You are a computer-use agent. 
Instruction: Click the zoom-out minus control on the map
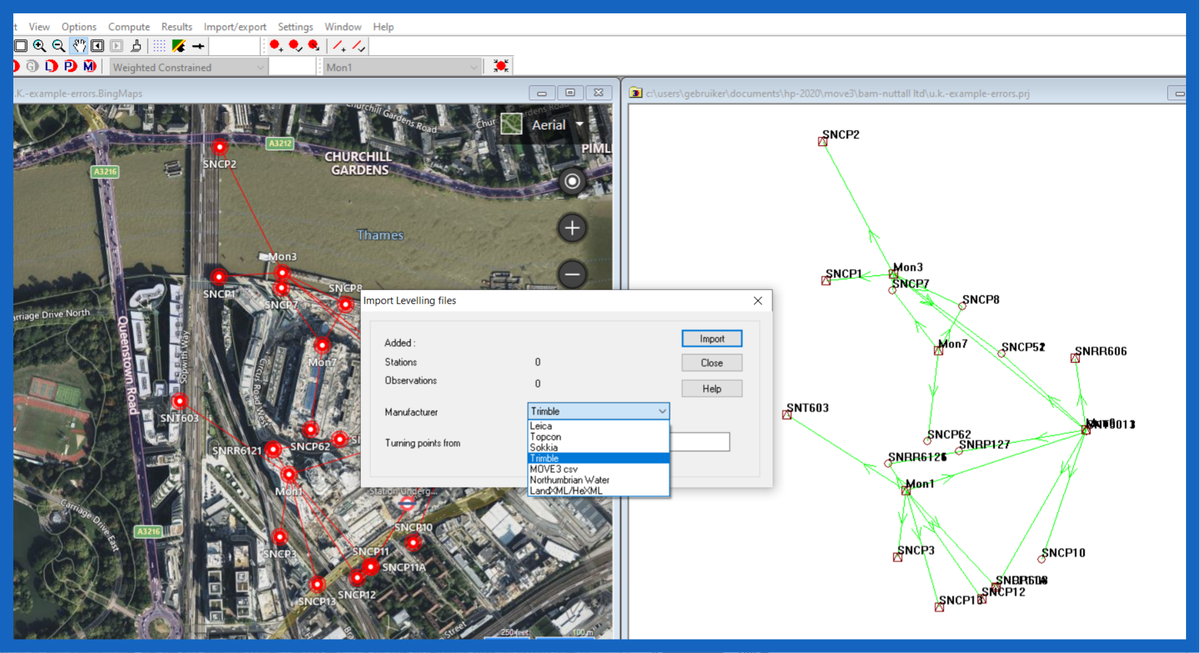(x=572, y=274)
